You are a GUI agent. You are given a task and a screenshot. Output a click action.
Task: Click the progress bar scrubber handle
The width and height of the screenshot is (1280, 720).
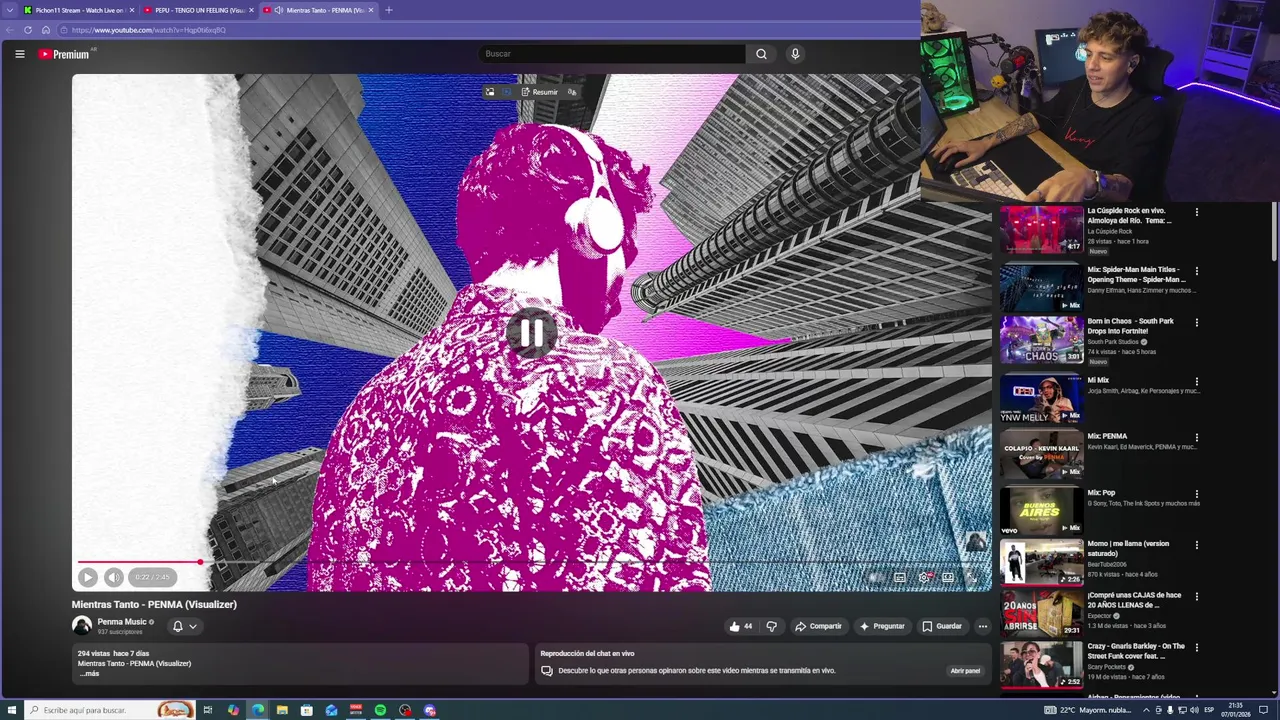200,562
